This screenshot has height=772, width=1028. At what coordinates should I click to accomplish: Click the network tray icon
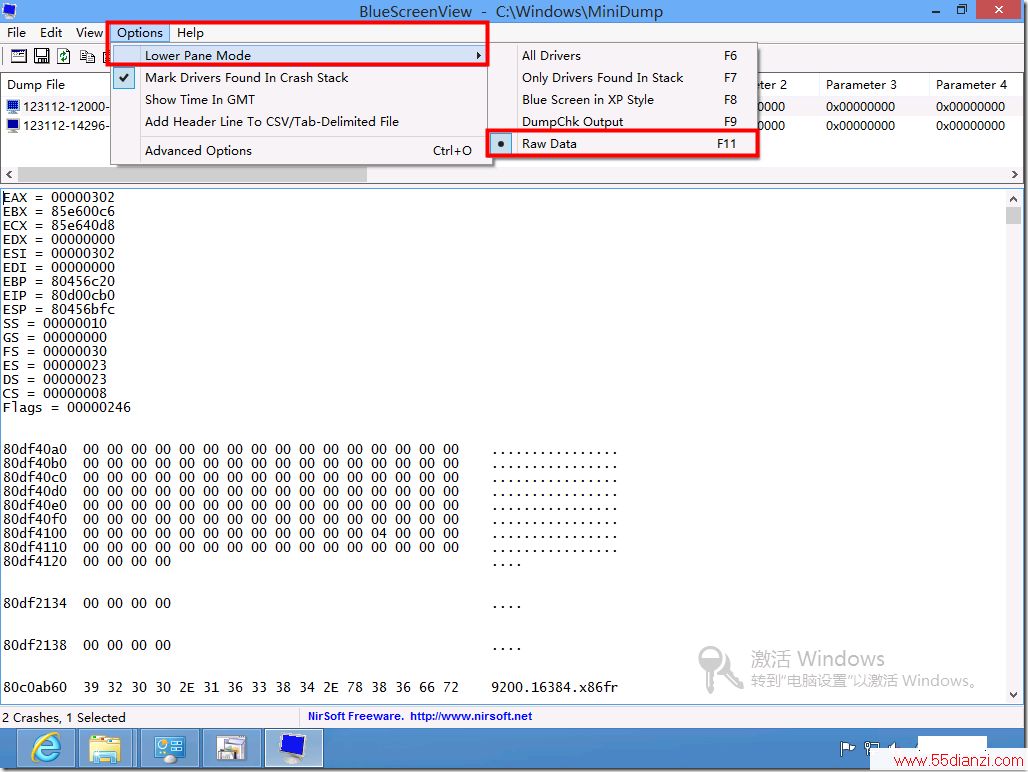871,748
